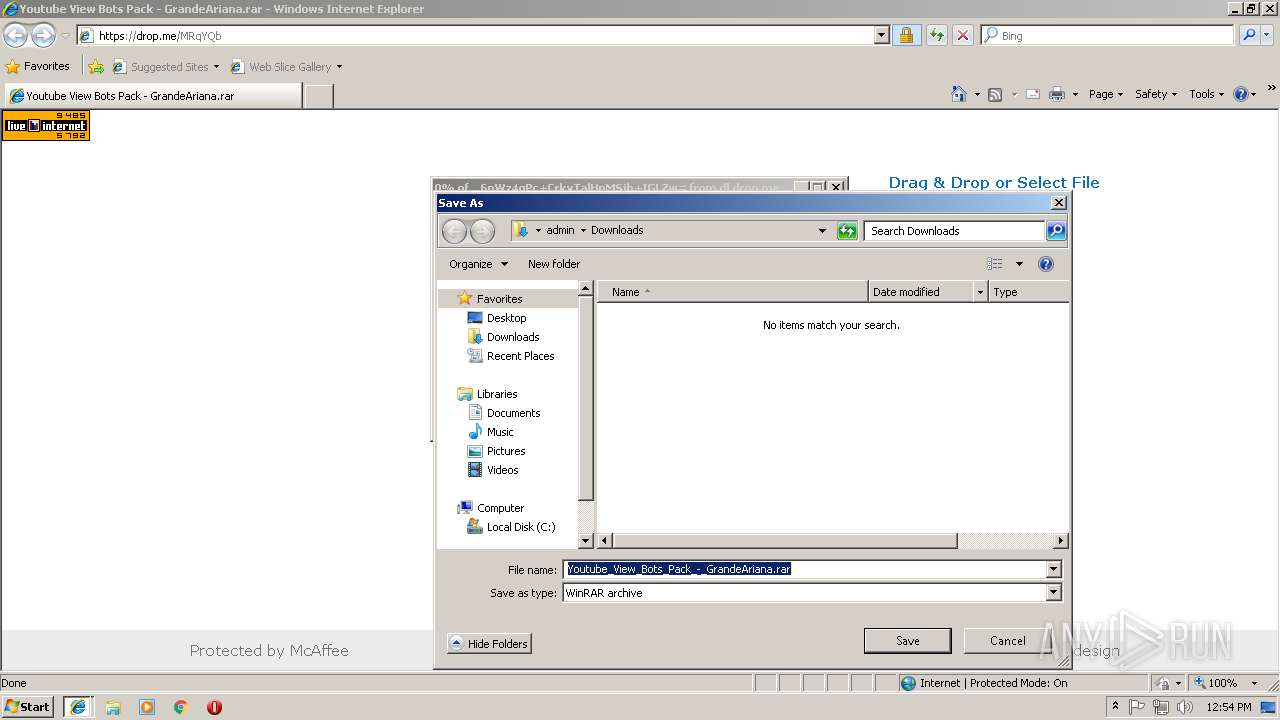Screen dimensions: 1280x720
Task: Click the Cancel button
Action: (1007, 641)
